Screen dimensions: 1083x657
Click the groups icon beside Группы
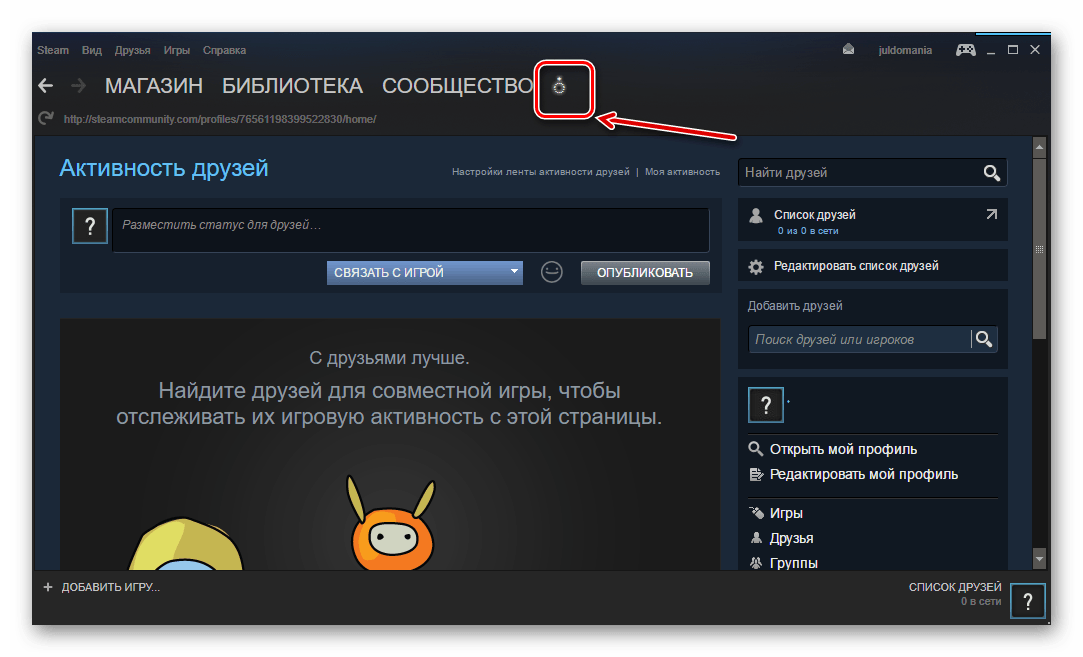click(756, 563)
